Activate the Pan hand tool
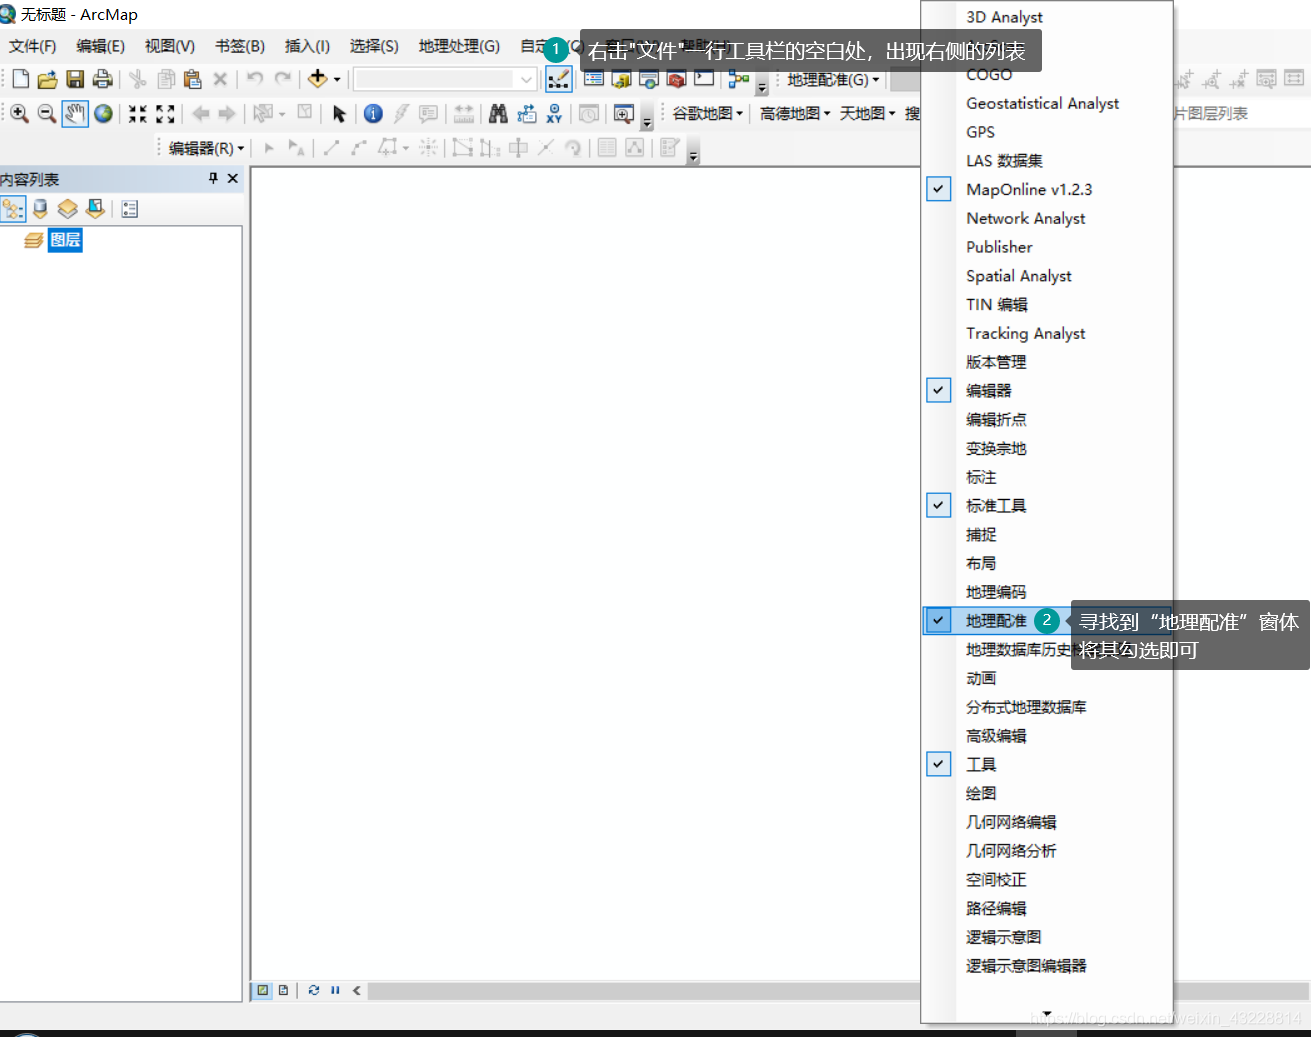1311x1037 pixels. 75,114
